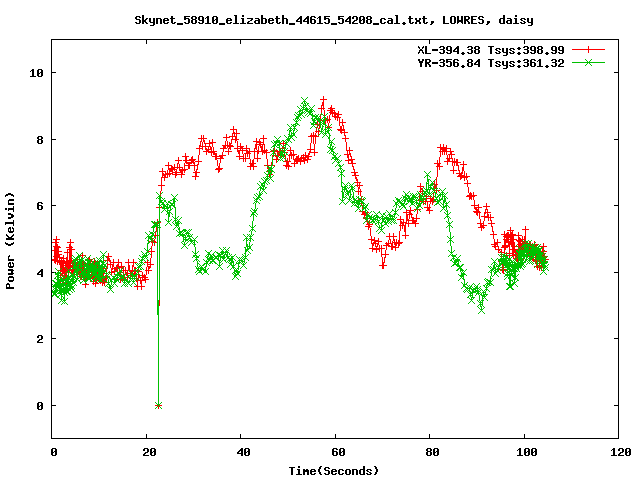Viewport: 640px width, 480px height.
Task: Click the y-axis tick label 2
Action: 40,339
